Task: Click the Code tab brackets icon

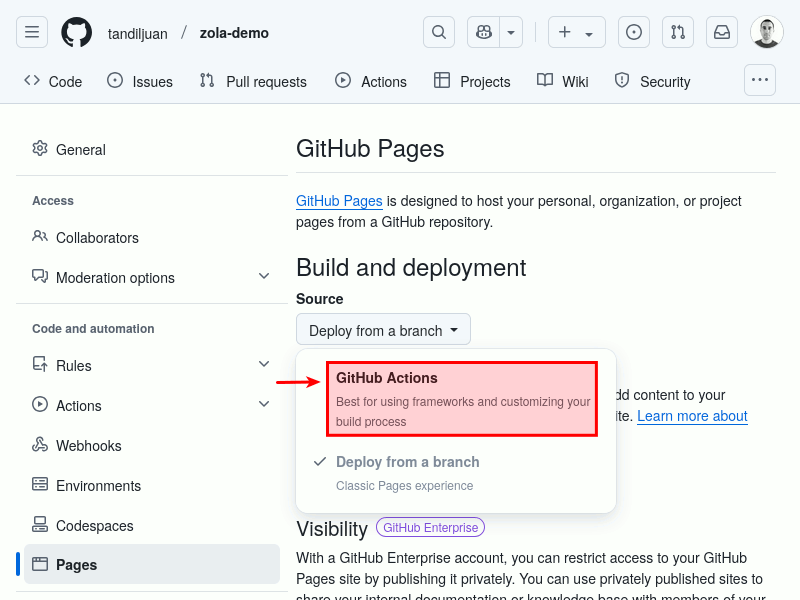Action: (32, 81)
